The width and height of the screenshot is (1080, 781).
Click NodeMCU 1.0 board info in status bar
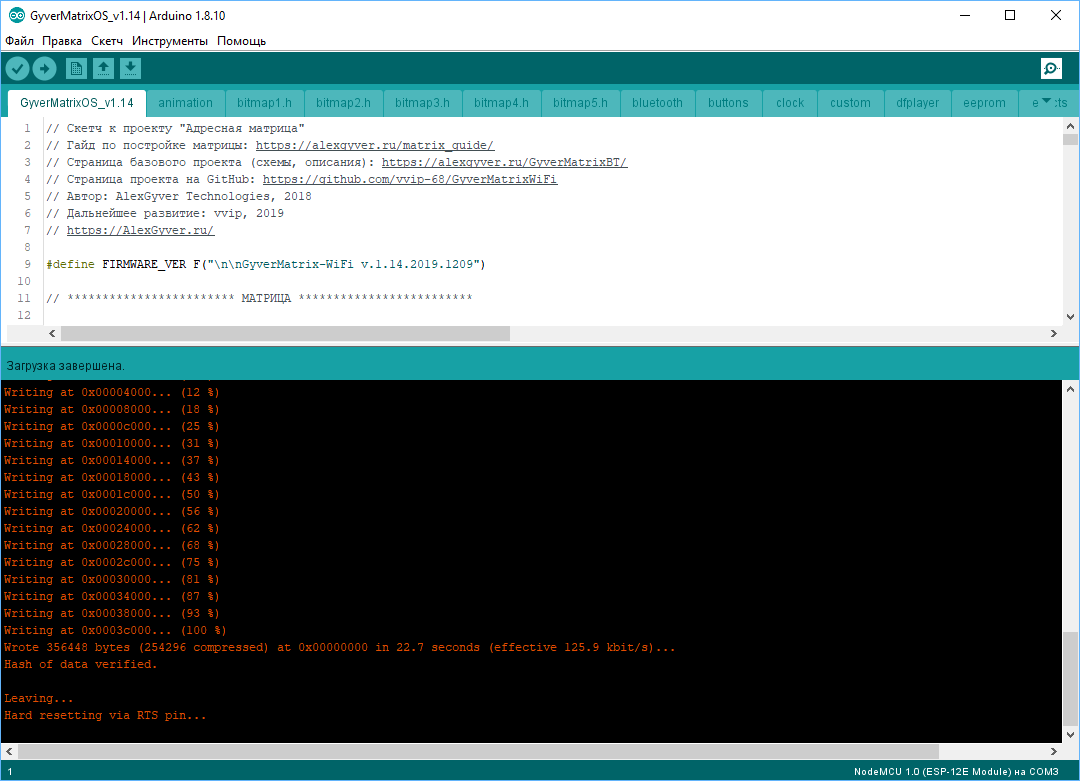[x=956, y=771]
